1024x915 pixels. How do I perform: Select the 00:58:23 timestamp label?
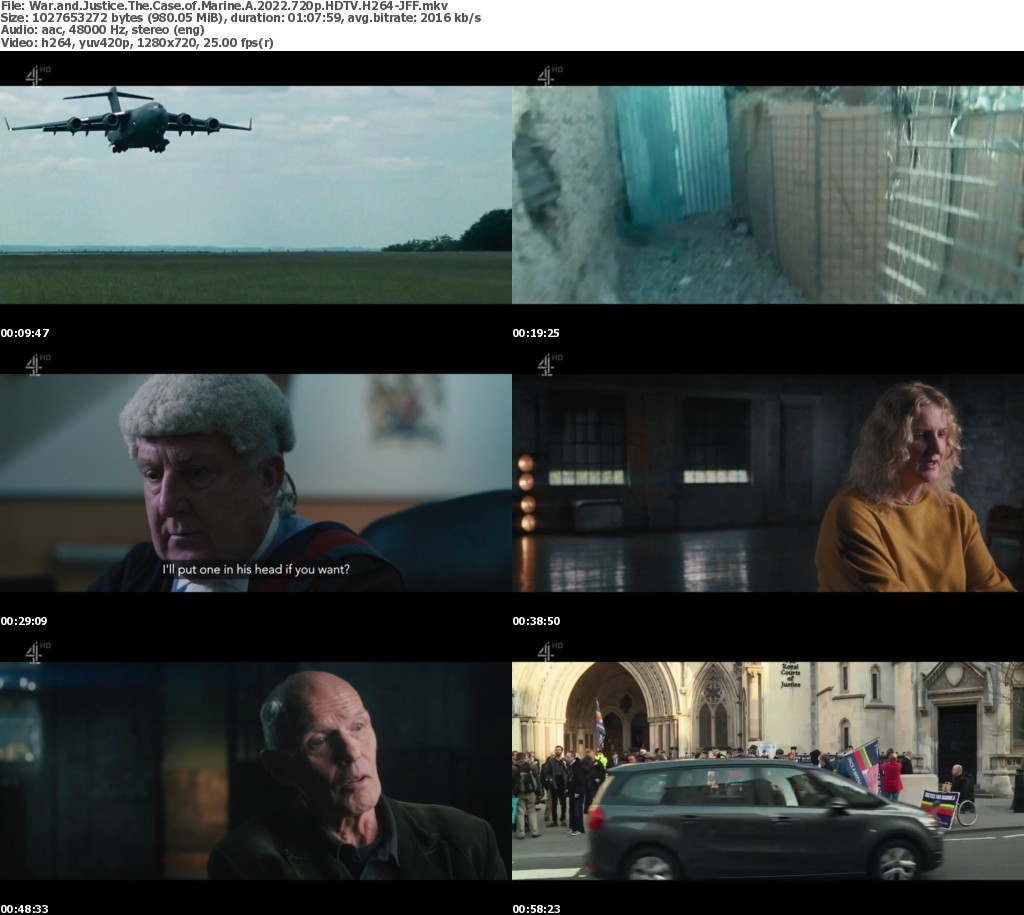(537, 909)
